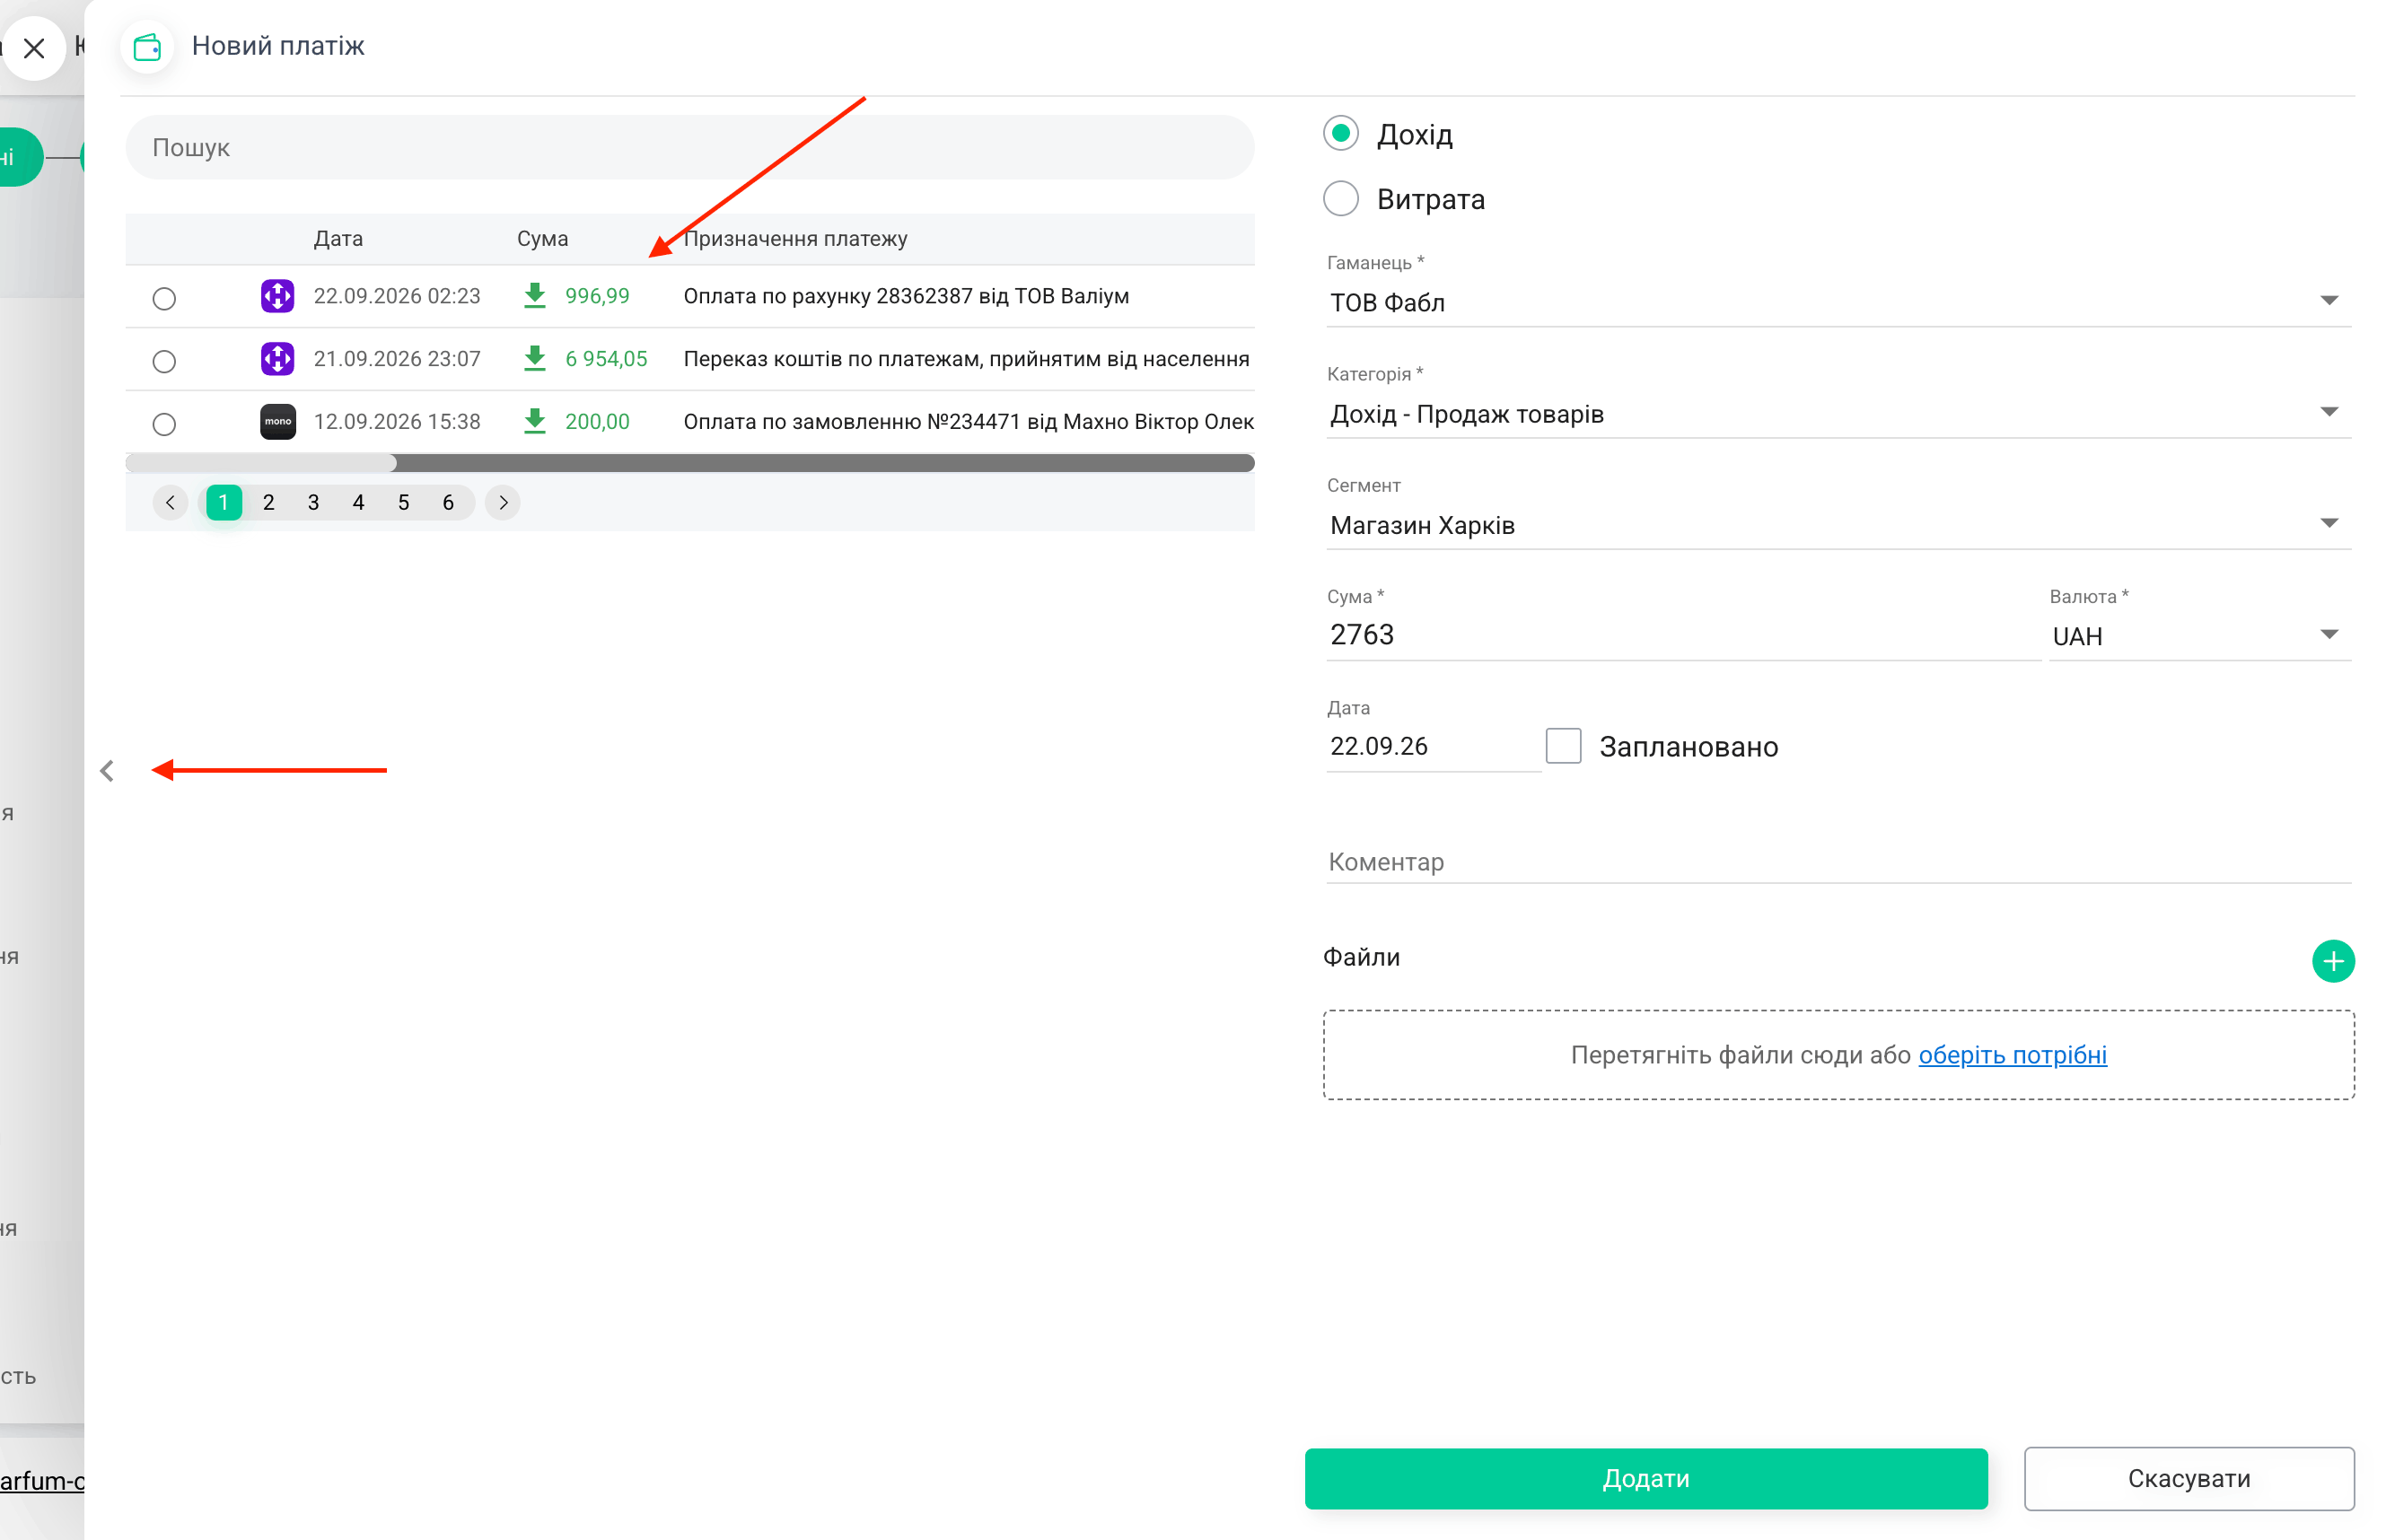Click the current page 1 indicator

(x=224, y=503)
